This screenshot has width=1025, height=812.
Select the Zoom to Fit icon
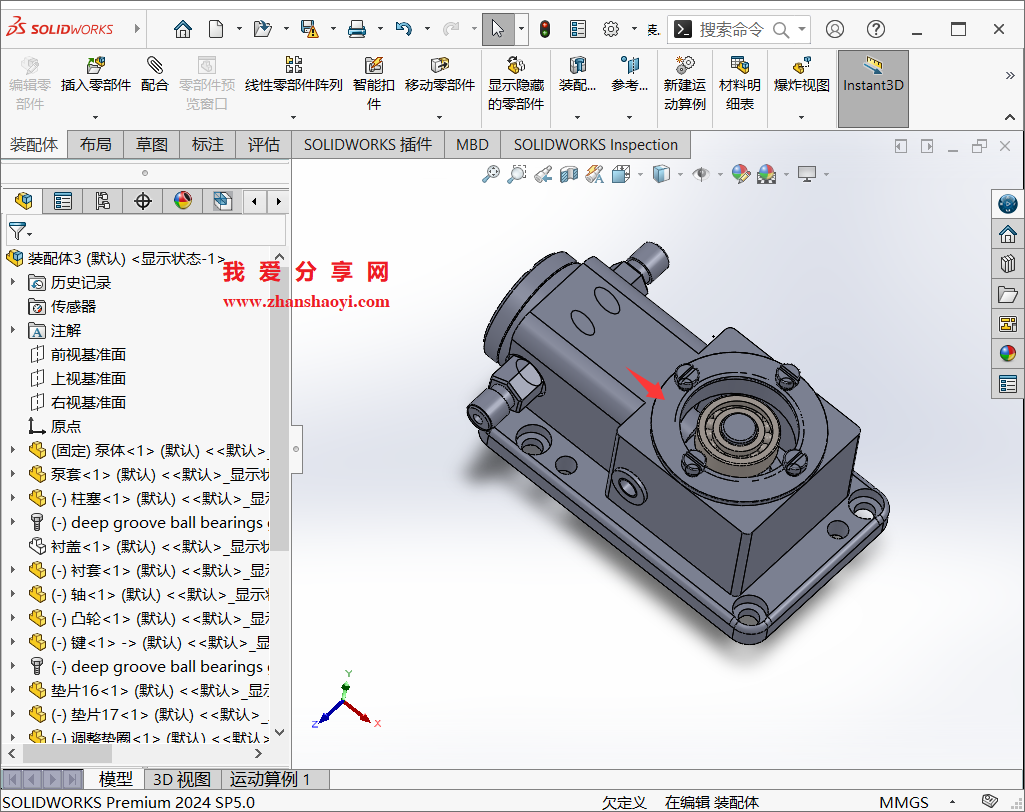[x=492, y=174]
